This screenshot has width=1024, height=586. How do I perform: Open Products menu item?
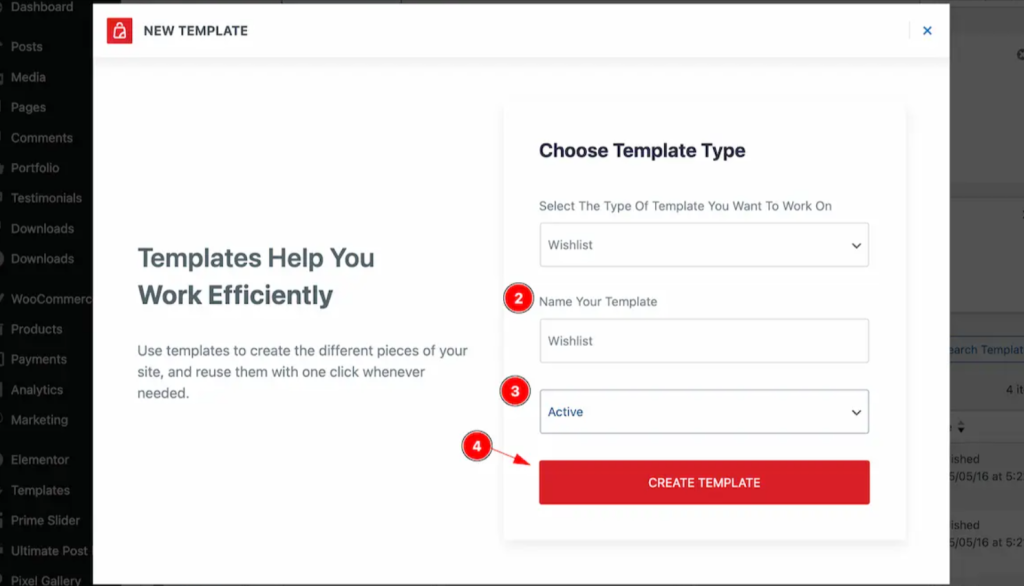pyautogui.click(x=36, y=329)
